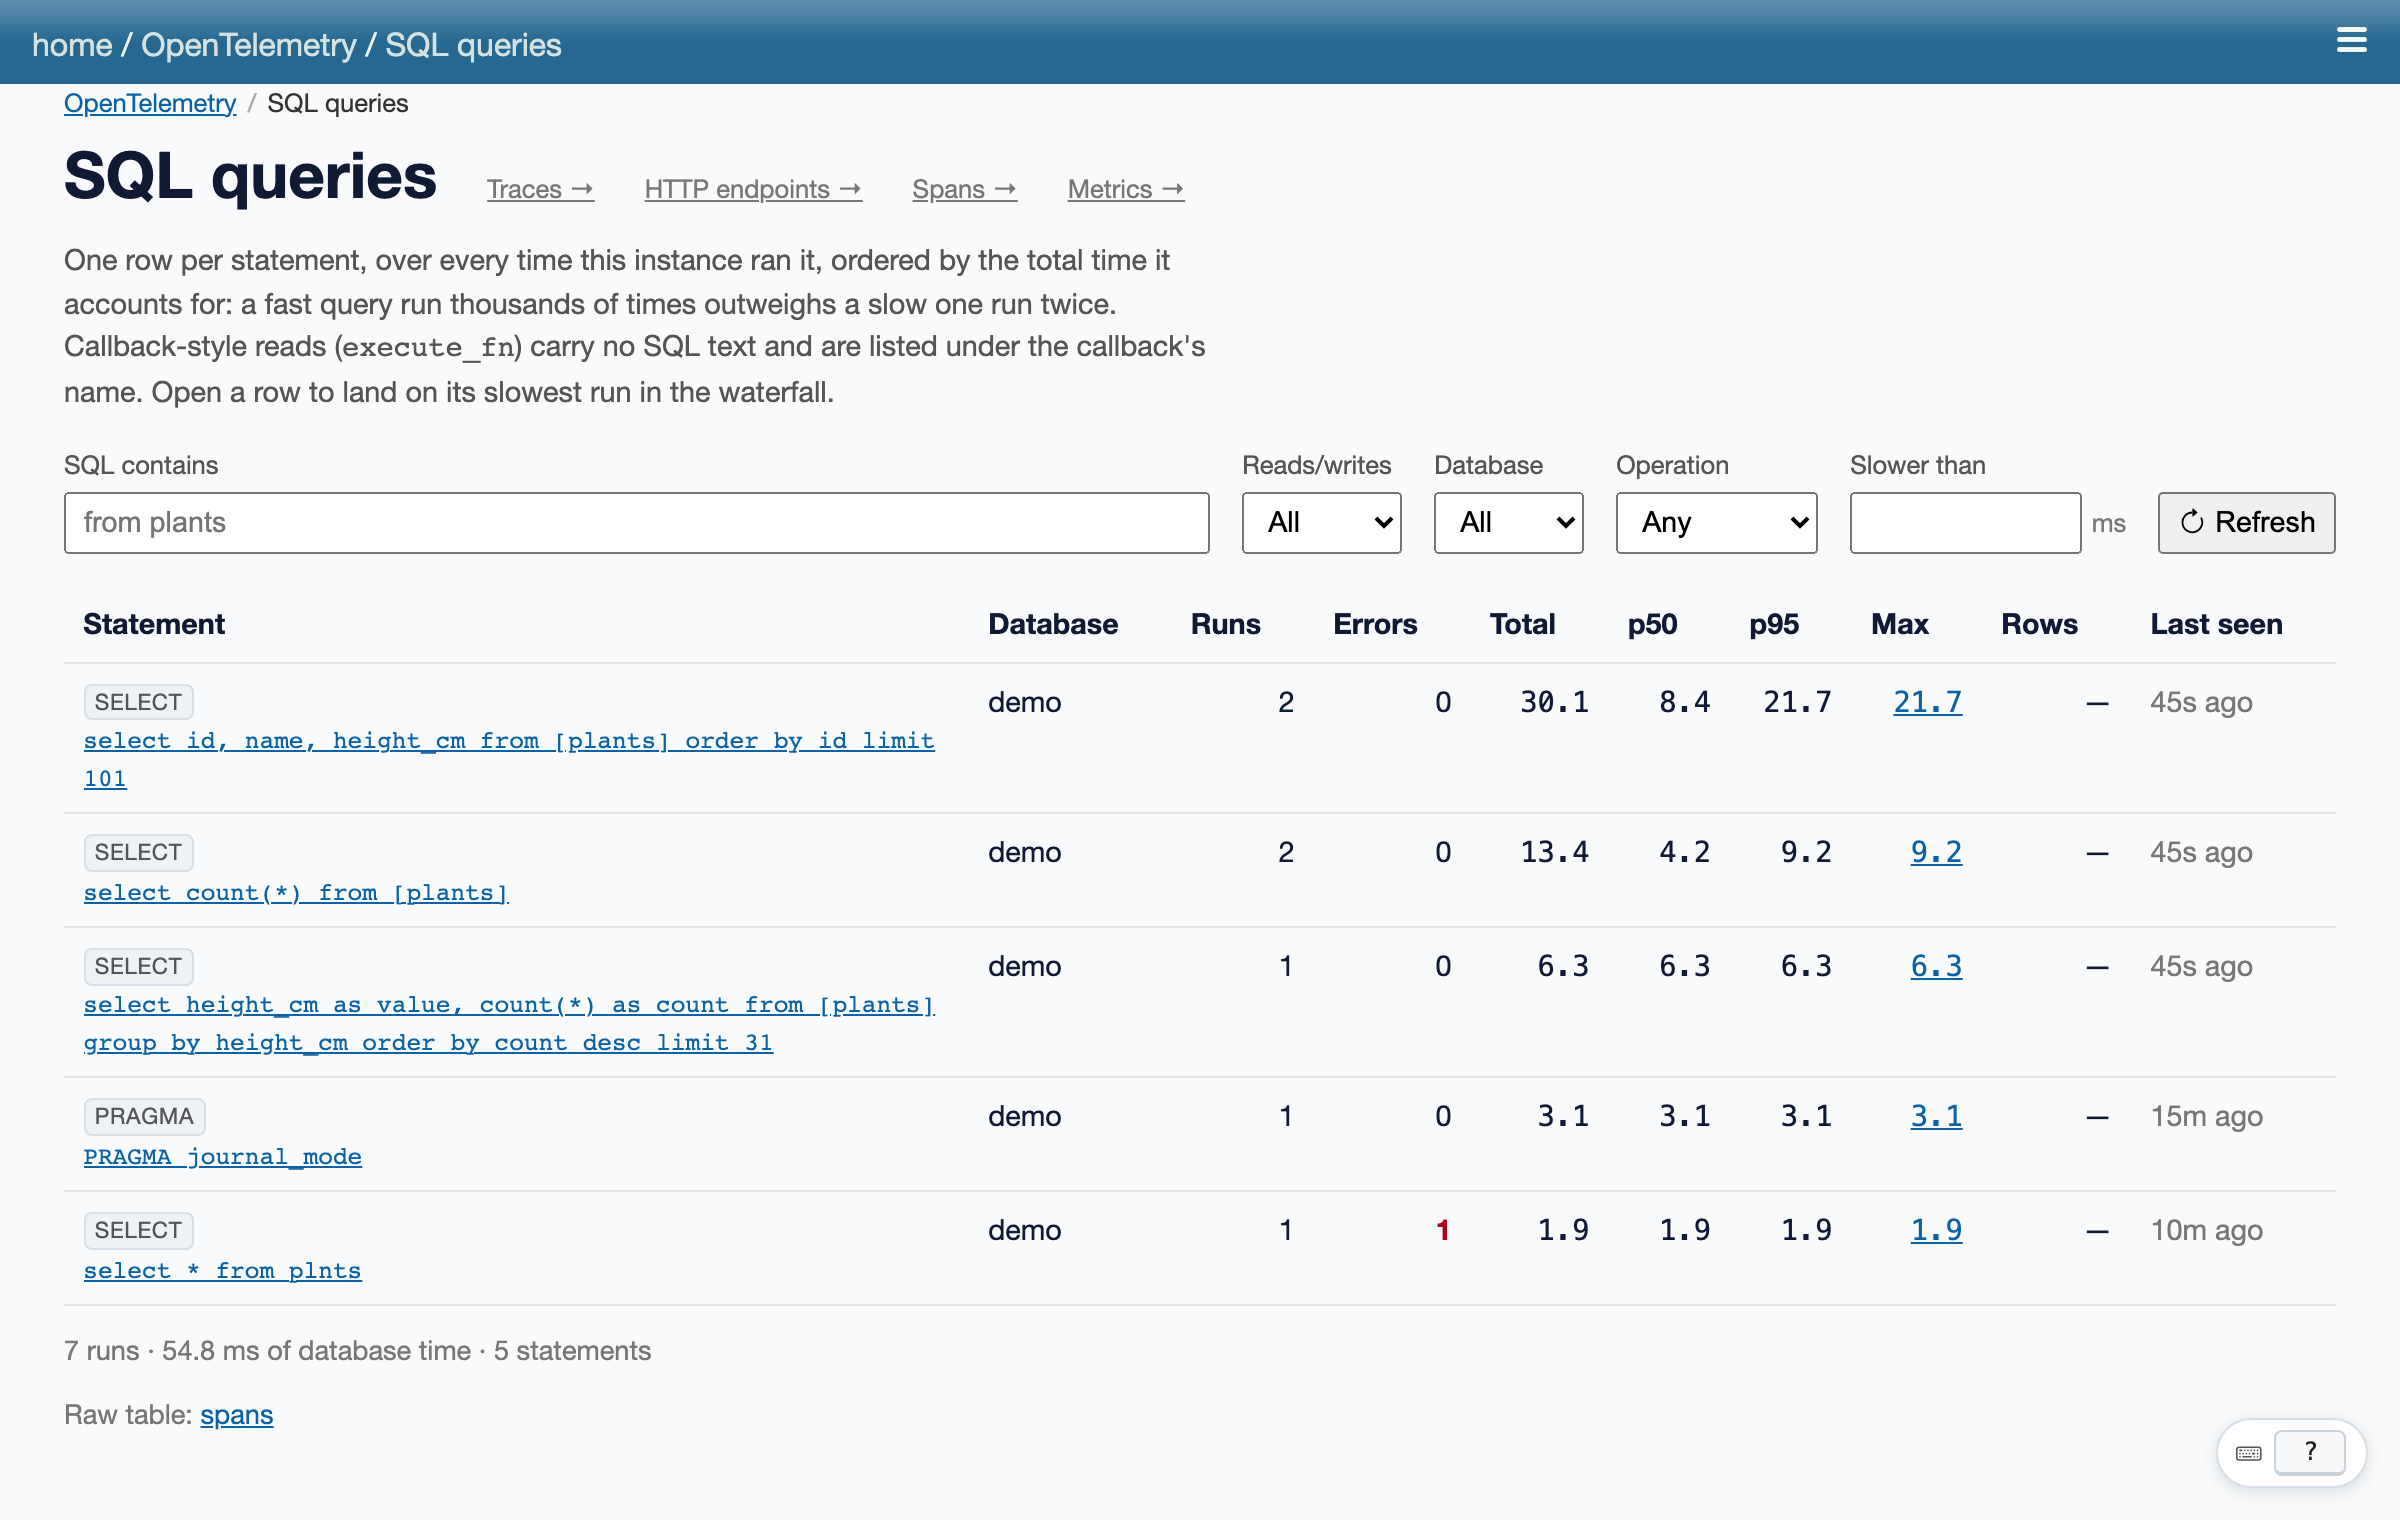Go to the HTTP endpoints page link
The width and height of the screenshot is (2400, 1520).
click(753, 189)
